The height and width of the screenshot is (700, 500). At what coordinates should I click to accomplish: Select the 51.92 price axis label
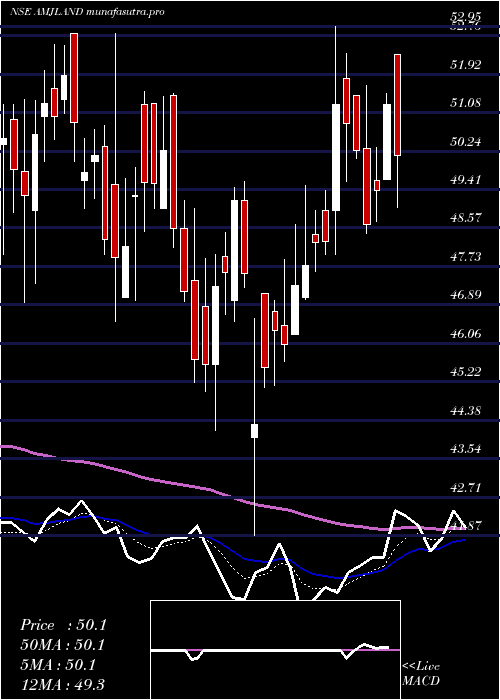(466, 65)
